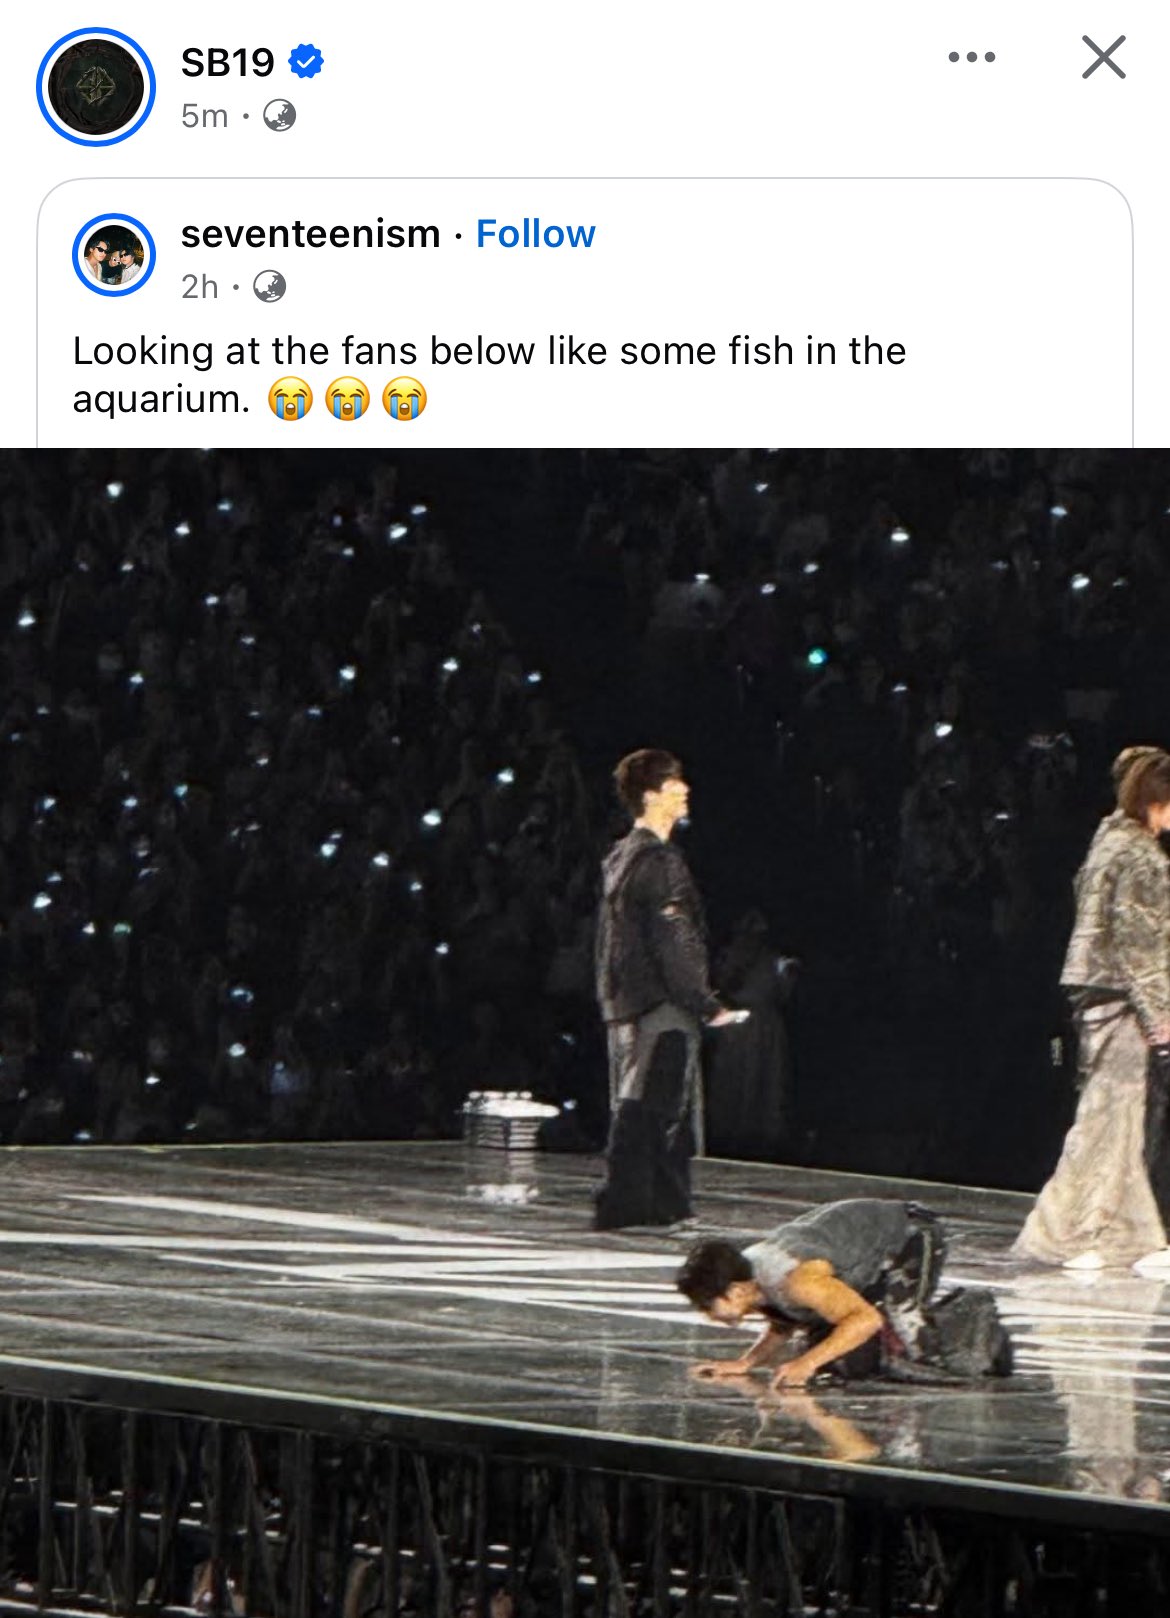The height and width of the screenshot is (1618, 1170).
Task: Open SB19's profile picture
Action: point(96,87)
